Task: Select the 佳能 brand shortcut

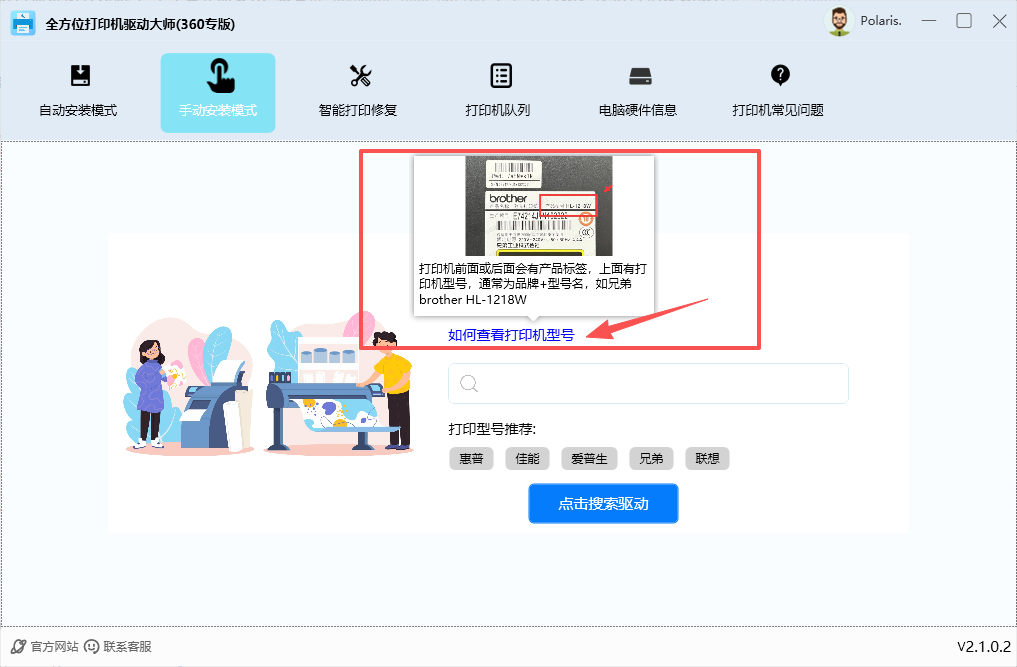Action: point(527,458)
